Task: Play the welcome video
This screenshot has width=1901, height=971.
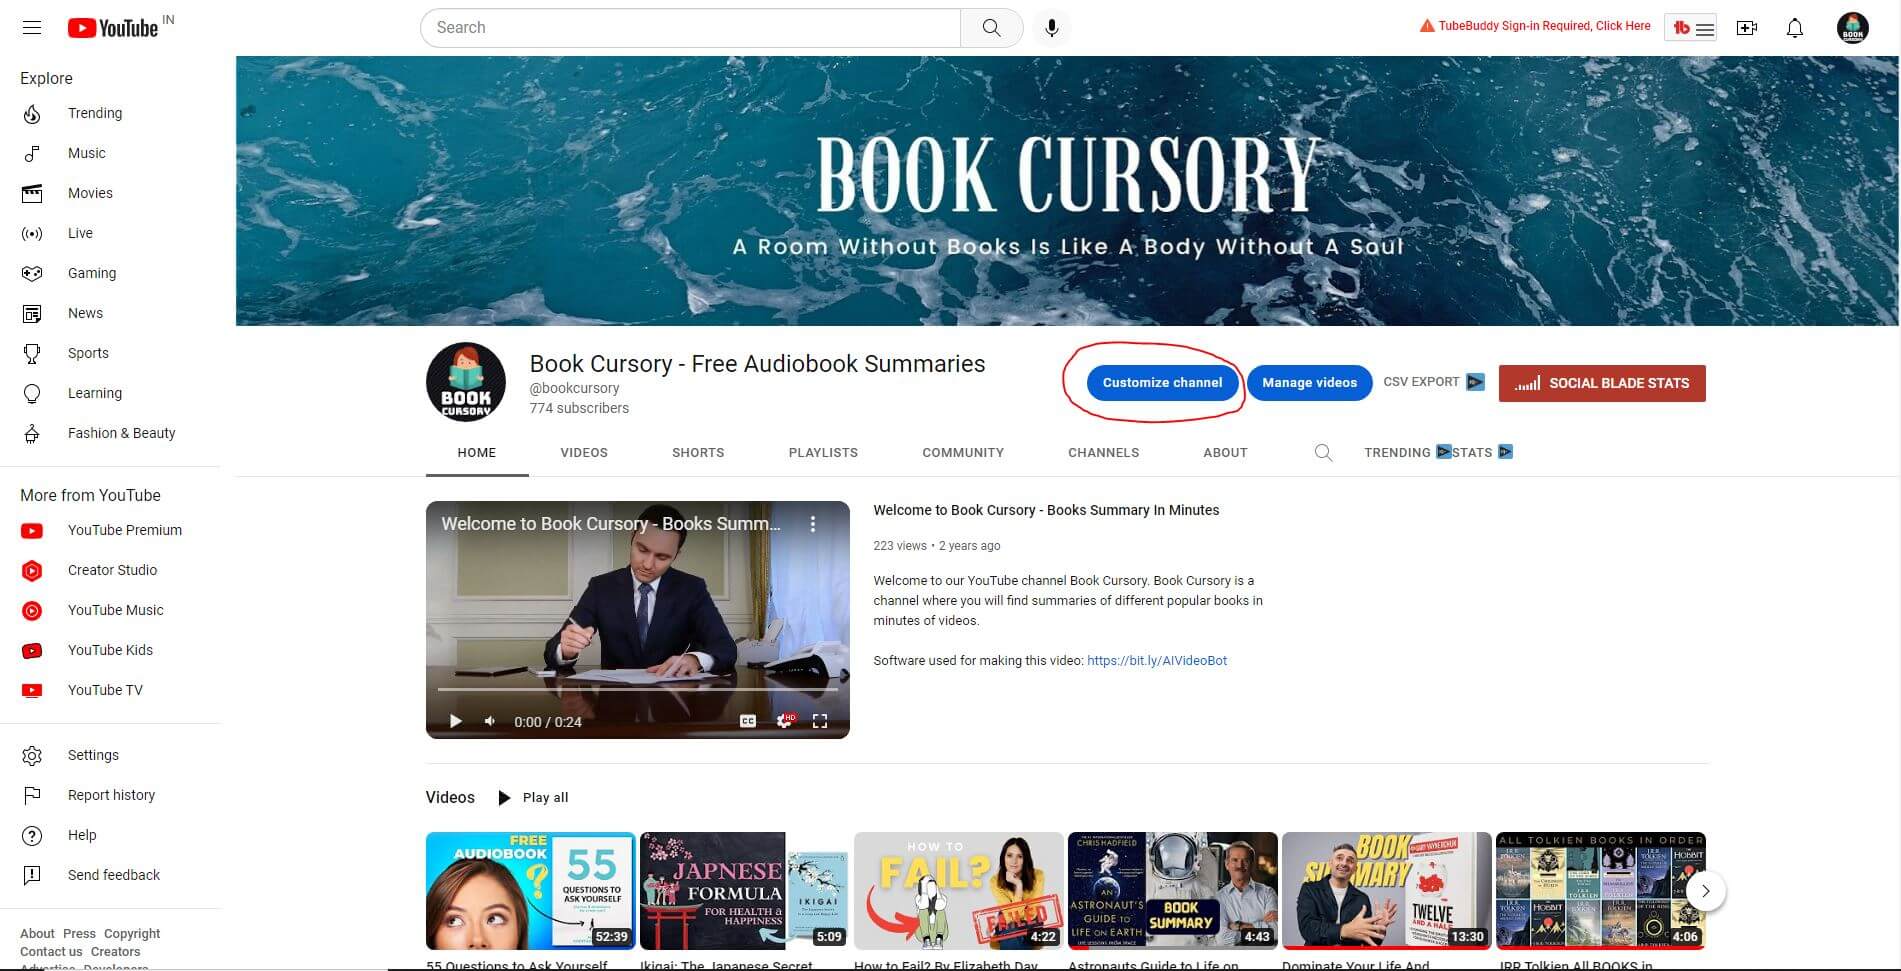Action: tap(456, 721)
